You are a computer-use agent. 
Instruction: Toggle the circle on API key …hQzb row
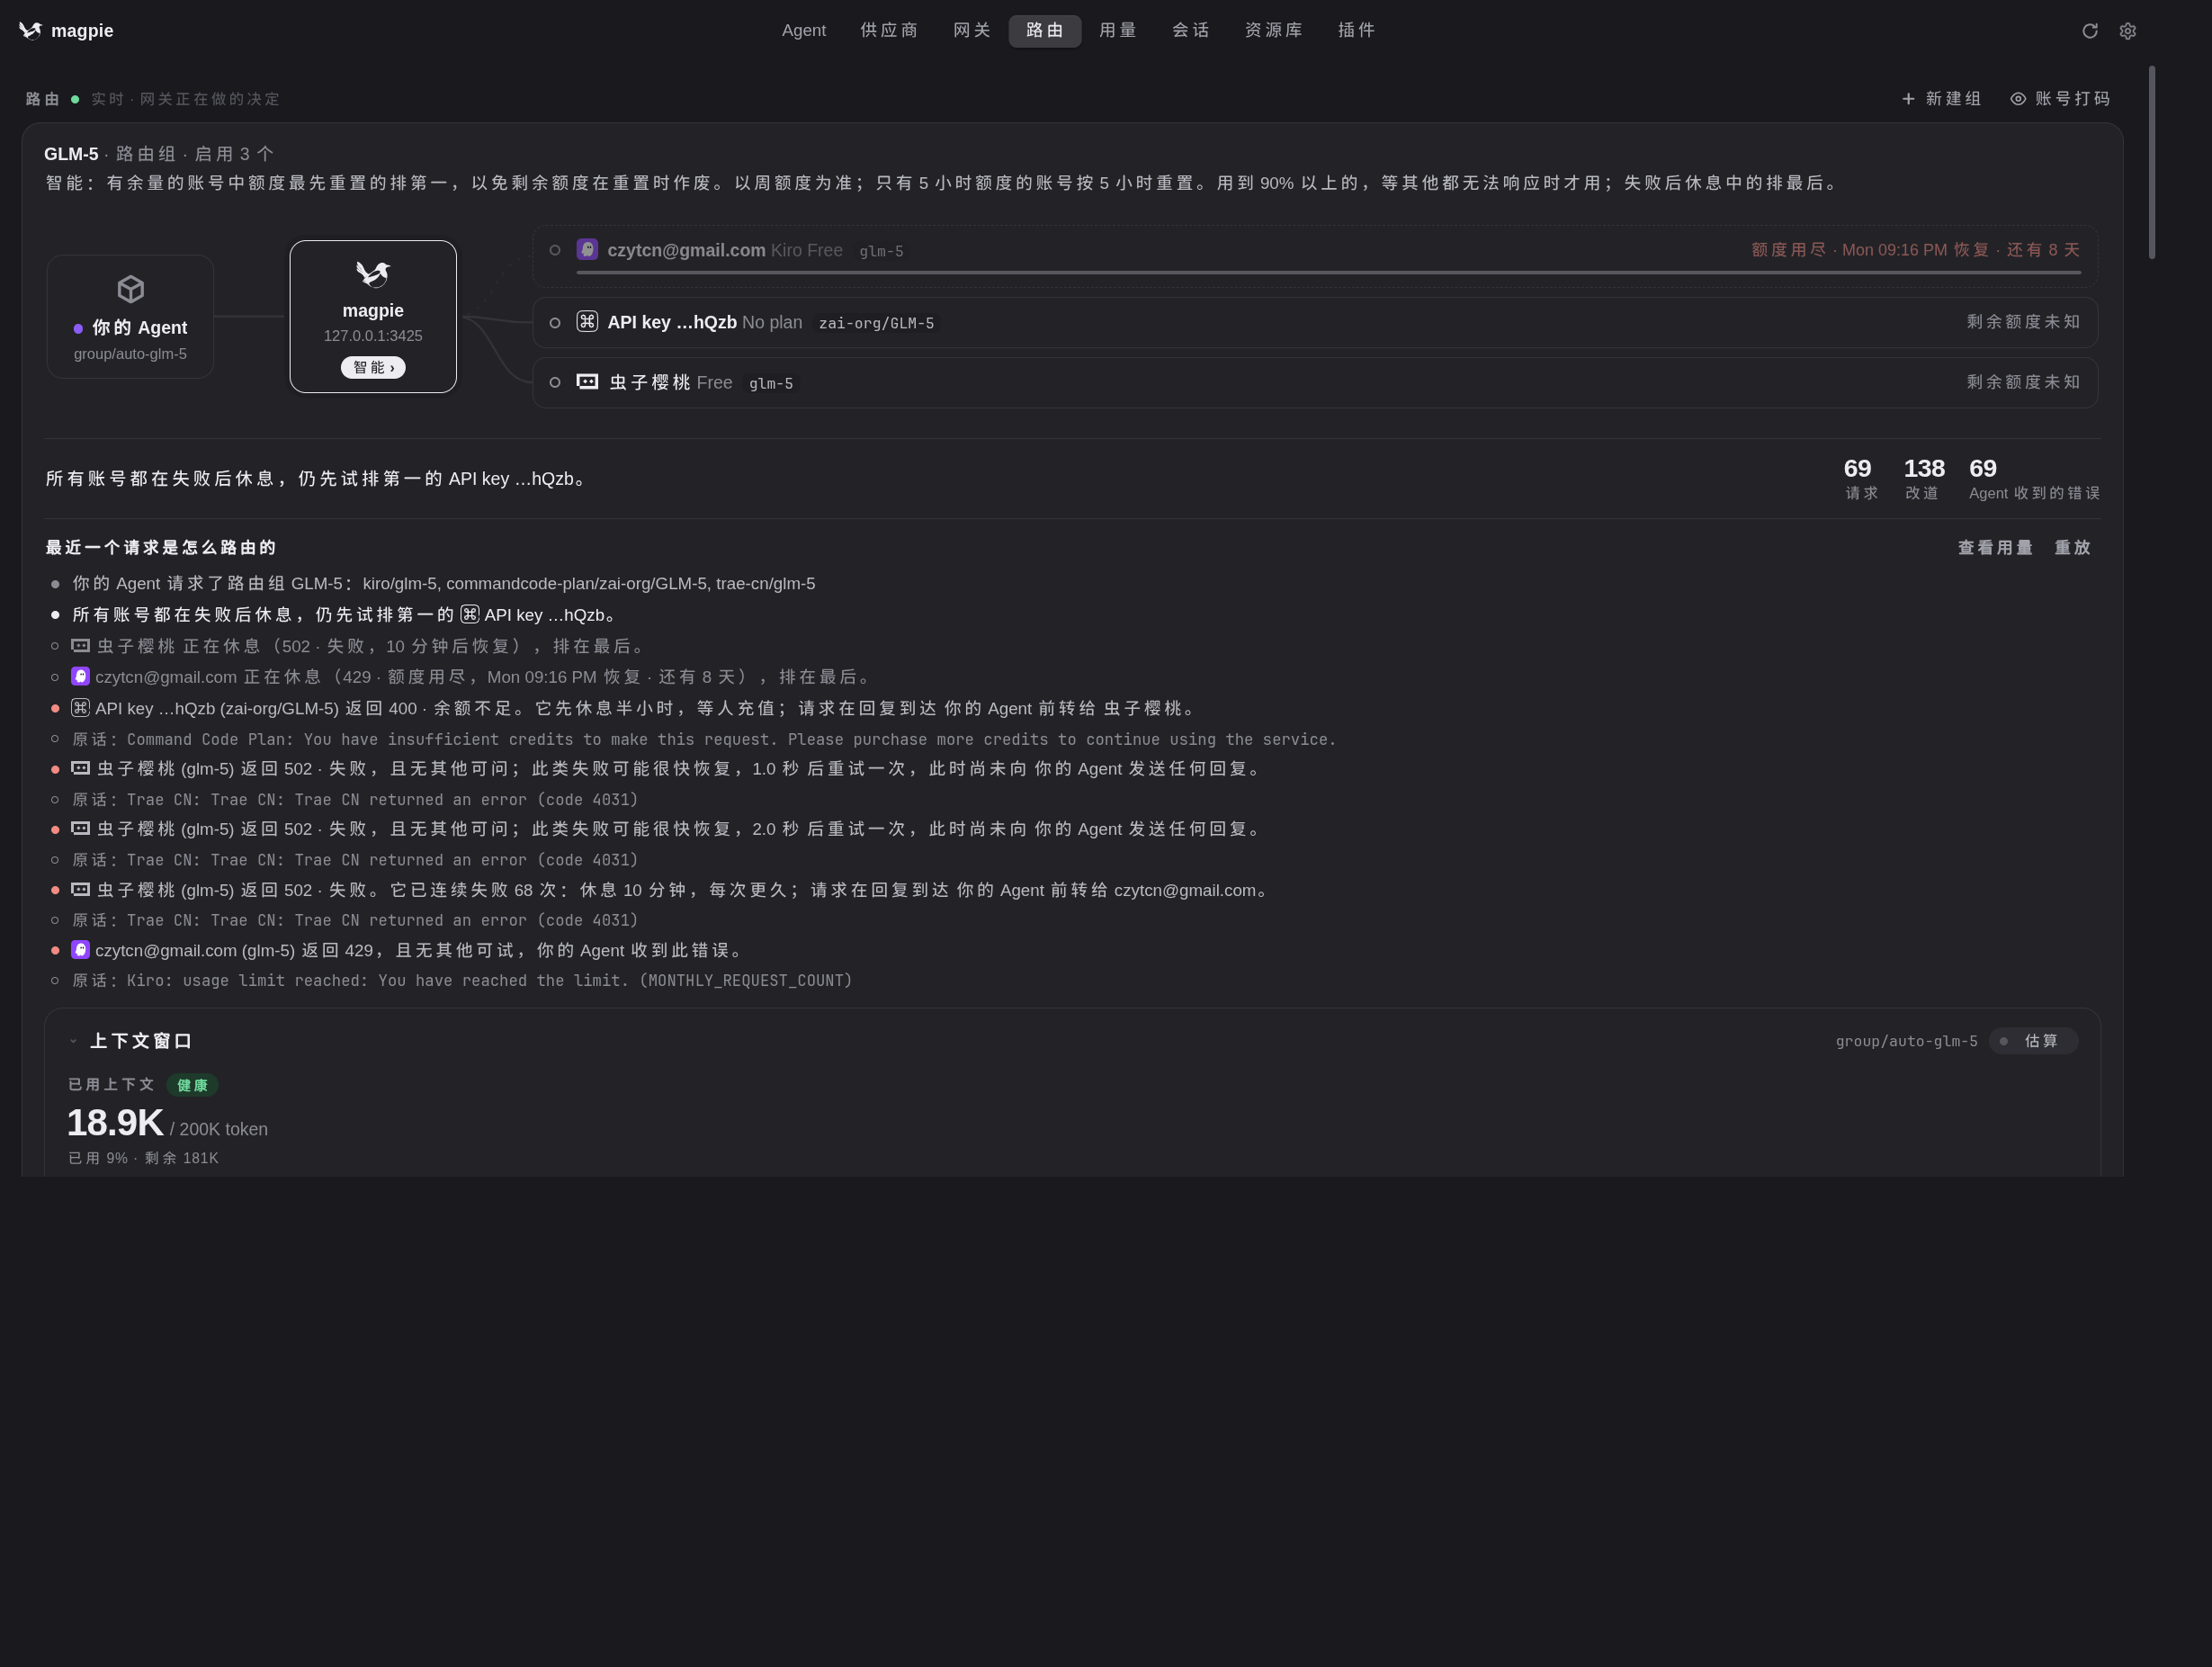pos(555,322)
